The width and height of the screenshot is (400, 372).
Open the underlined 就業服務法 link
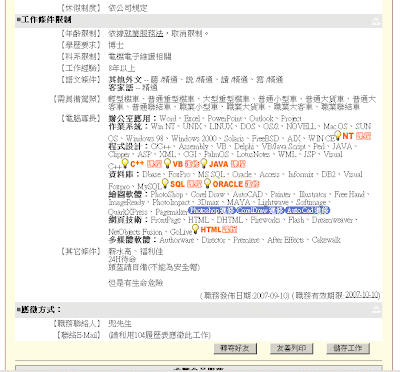pyautogui.click(x=144, y=34)
